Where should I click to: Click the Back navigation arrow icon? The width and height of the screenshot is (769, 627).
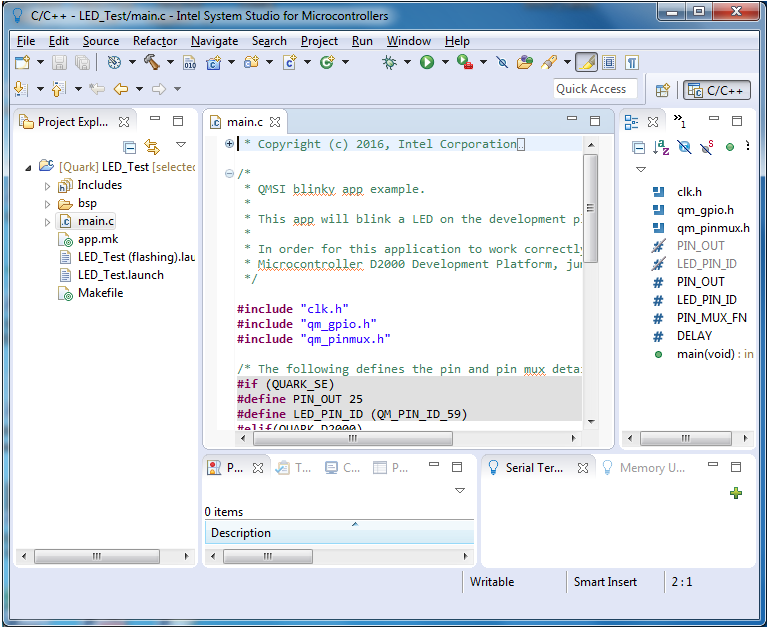tap(121, 89)
